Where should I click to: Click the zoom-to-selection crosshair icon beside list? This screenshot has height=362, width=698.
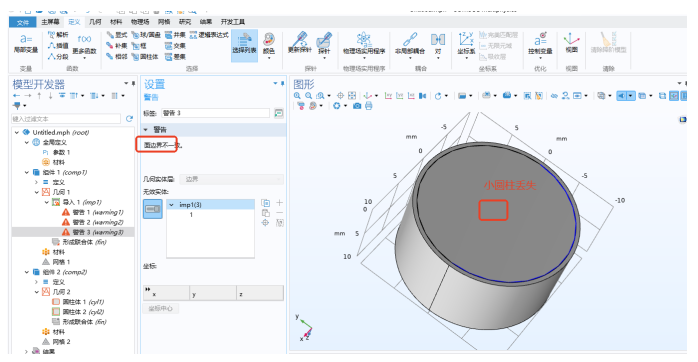point(265,223)
